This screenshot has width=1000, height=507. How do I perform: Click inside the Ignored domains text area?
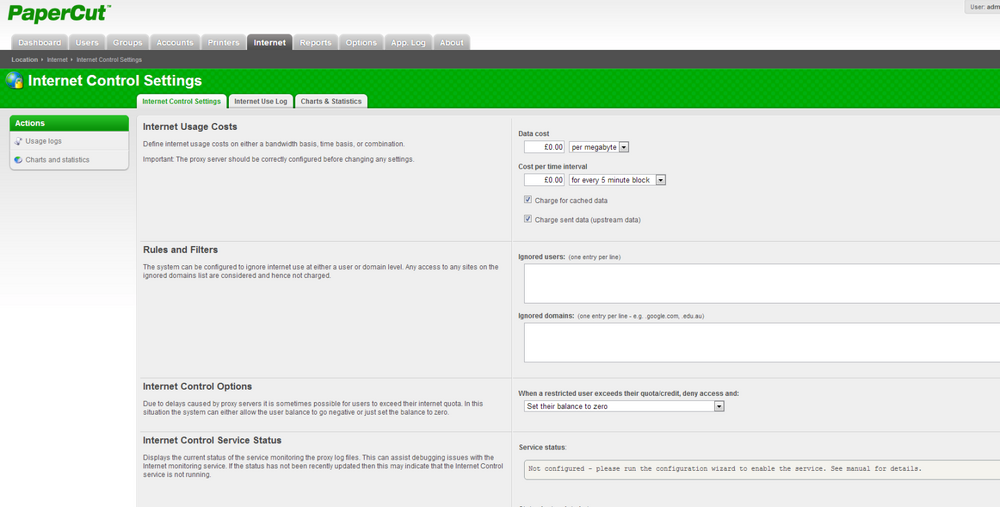click(x=762, y=342)
